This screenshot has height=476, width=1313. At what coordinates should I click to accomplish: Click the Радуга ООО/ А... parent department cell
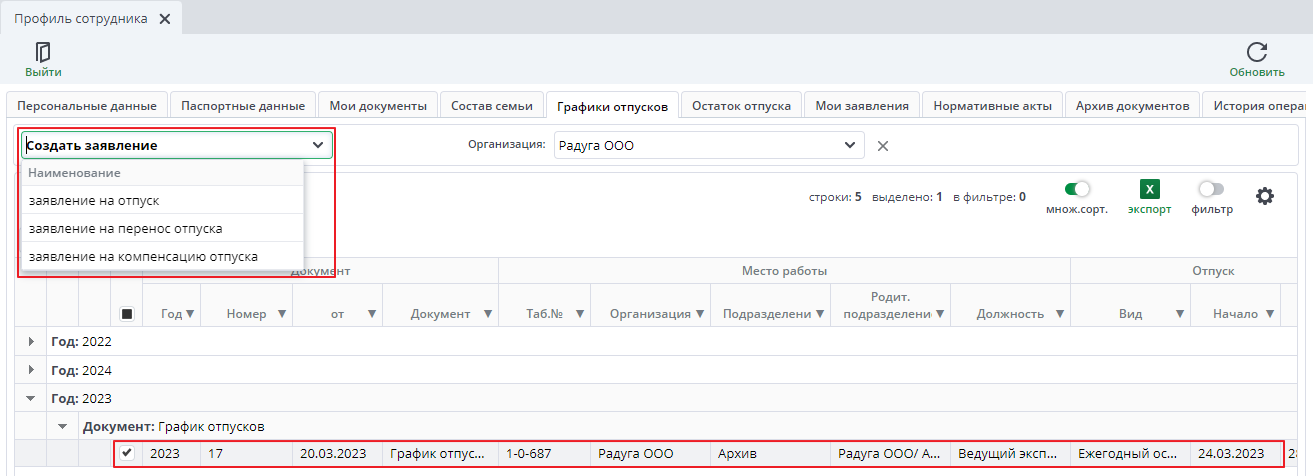pyautogui.click(x=890, y=453)
